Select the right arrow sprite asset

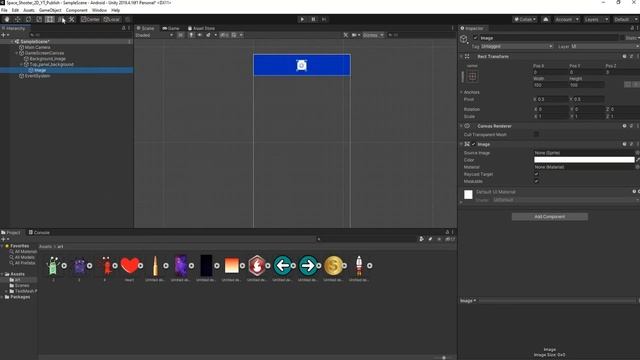click(308, 266)
